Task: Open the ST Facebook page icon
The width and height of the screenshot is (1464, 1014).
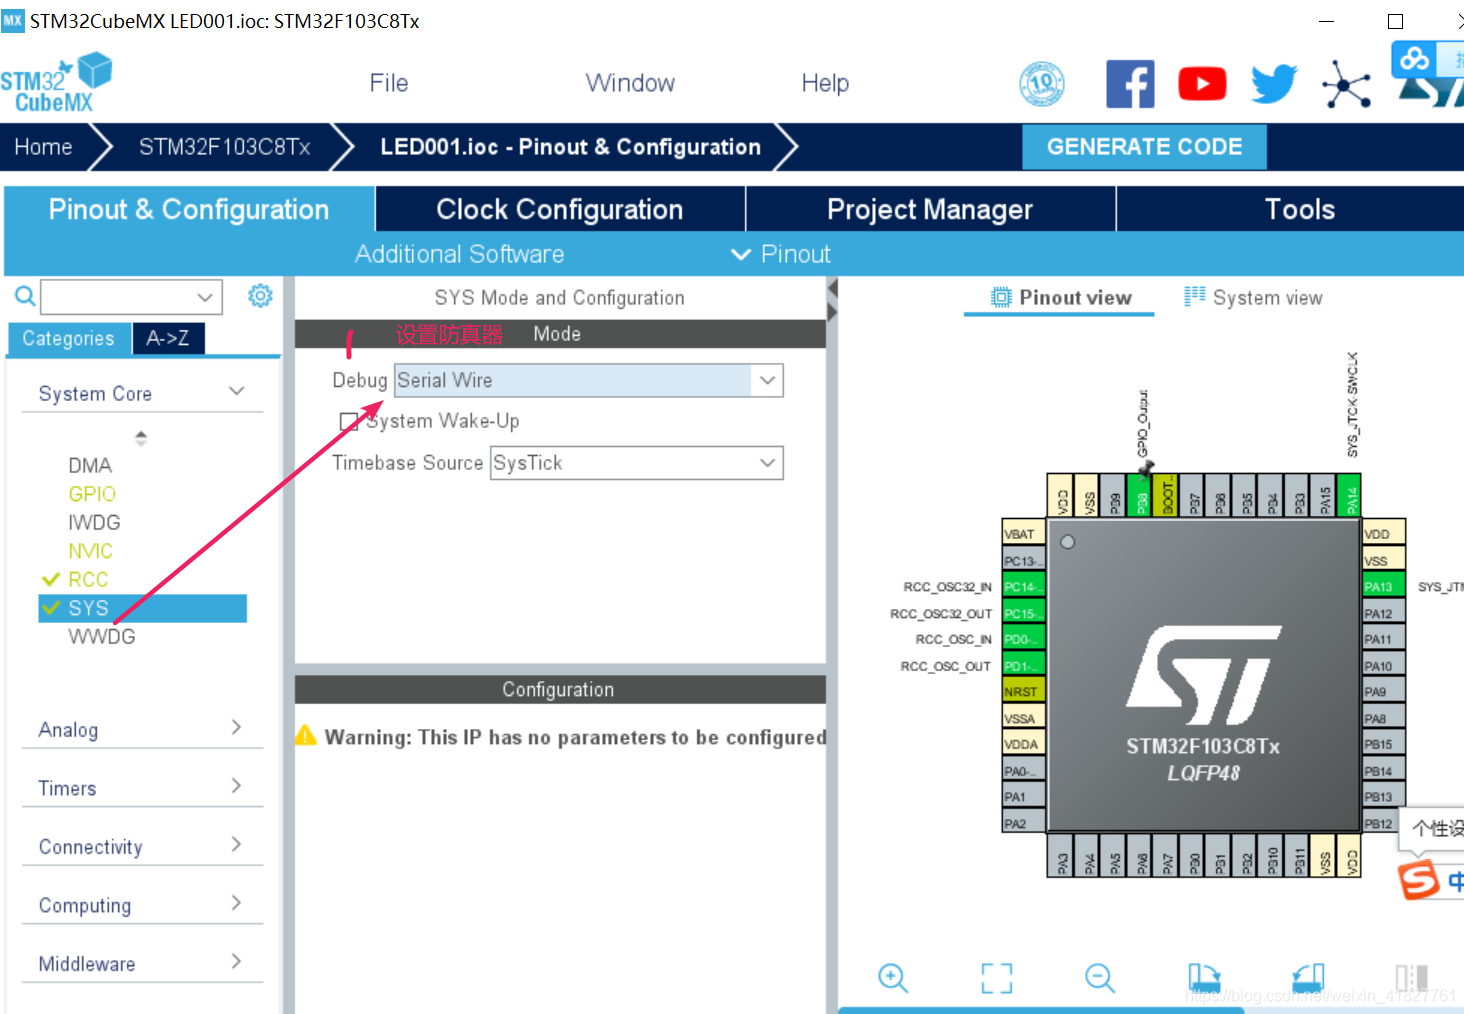Action: [1130, 84]
